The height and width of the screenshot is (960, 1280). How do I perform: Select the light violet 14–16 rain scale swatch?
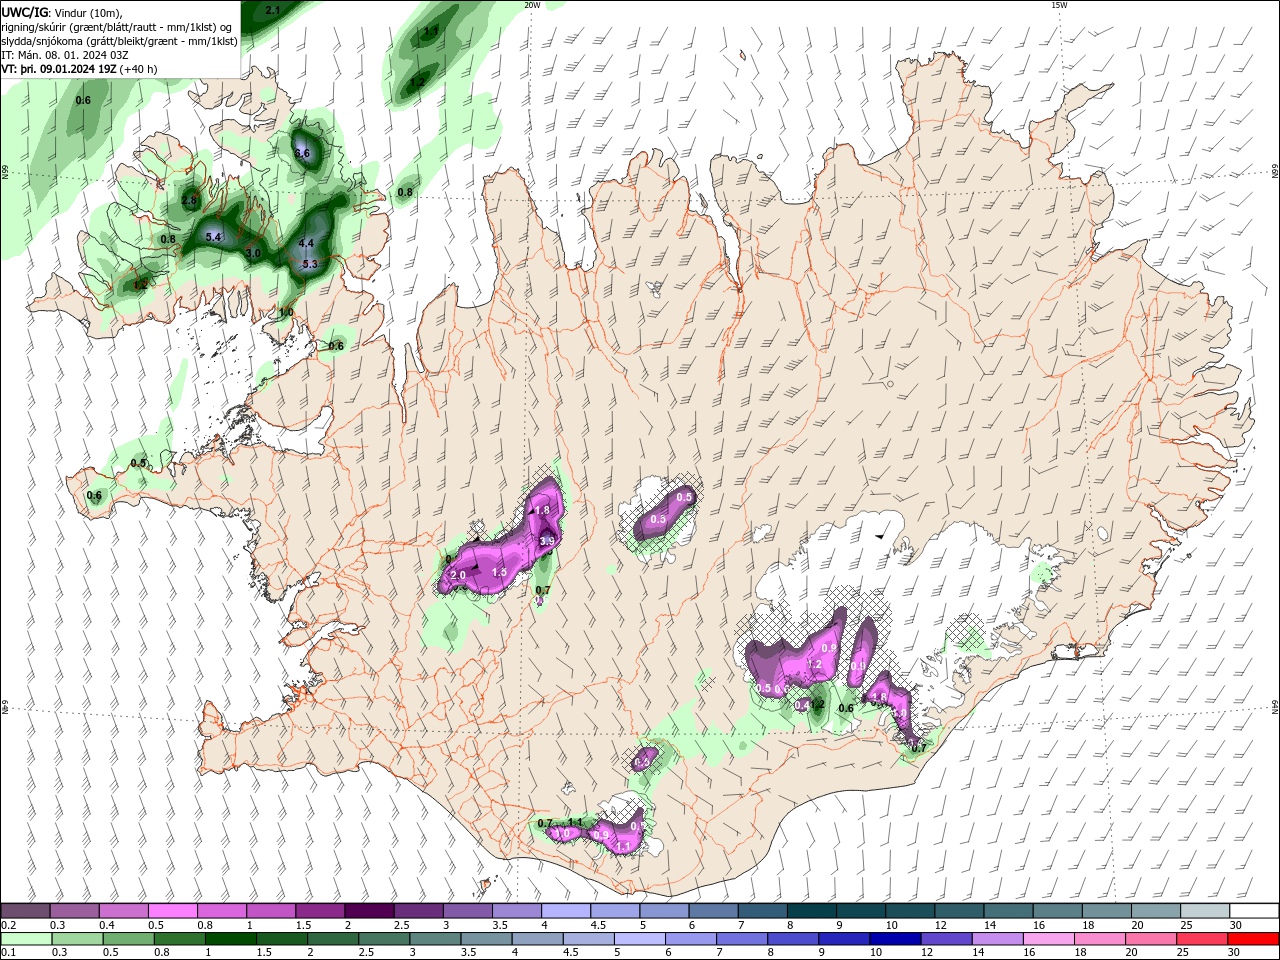point(997,938)
